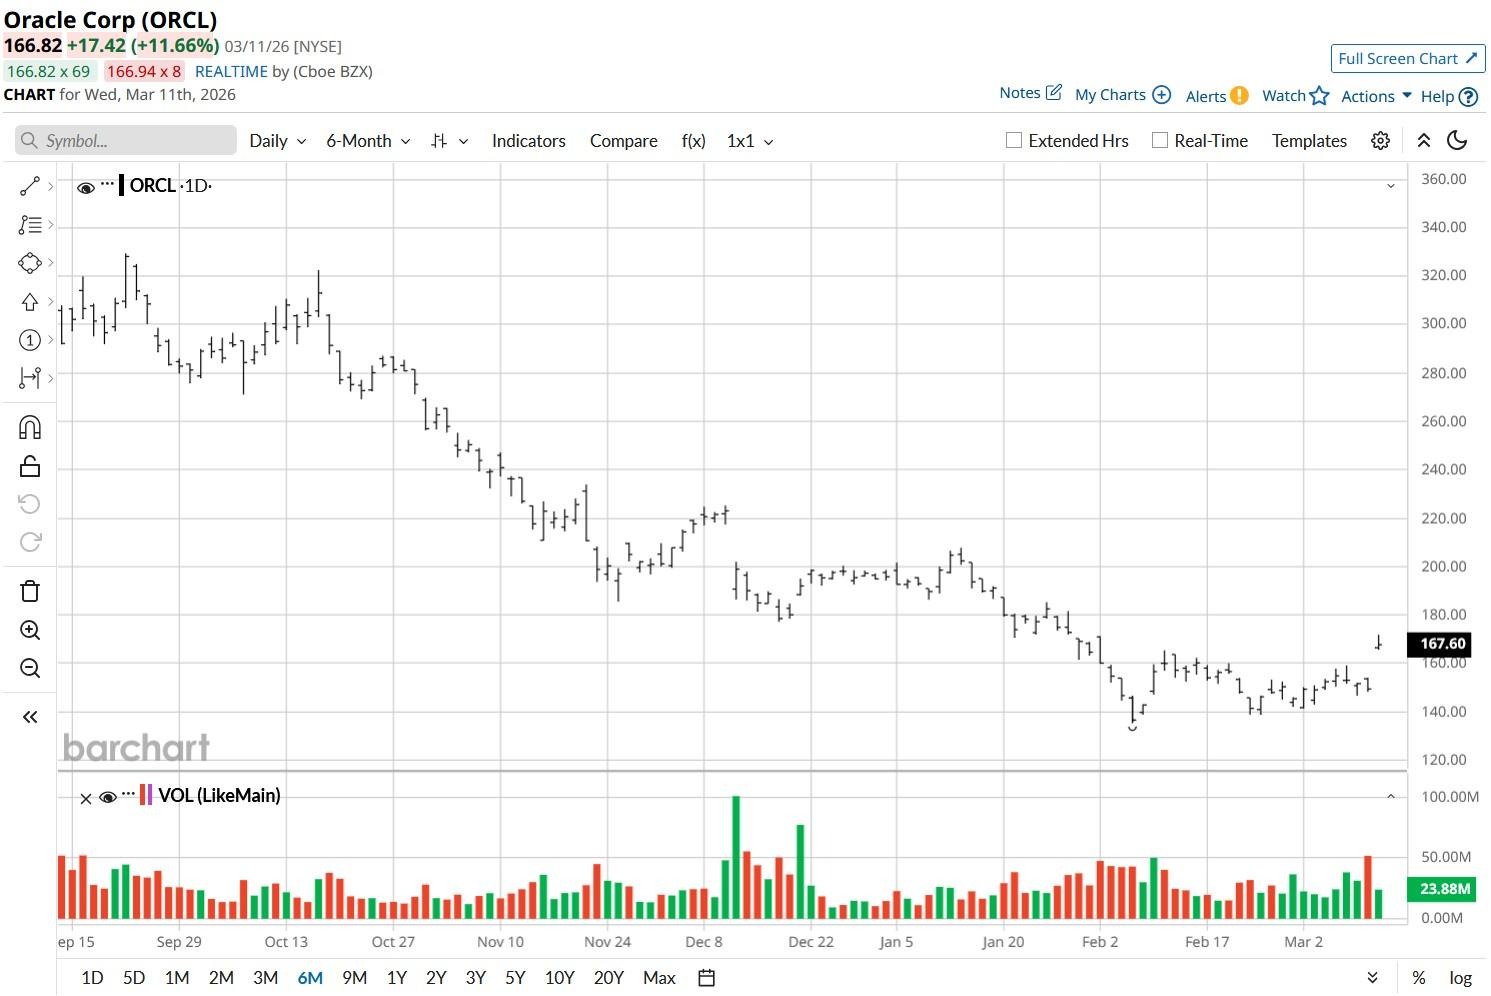The width and height of the screenshot is (1491, 996).
Task: Expand chart list with double chevron down
Action: pyautogui.click(x=1372, y=978)
